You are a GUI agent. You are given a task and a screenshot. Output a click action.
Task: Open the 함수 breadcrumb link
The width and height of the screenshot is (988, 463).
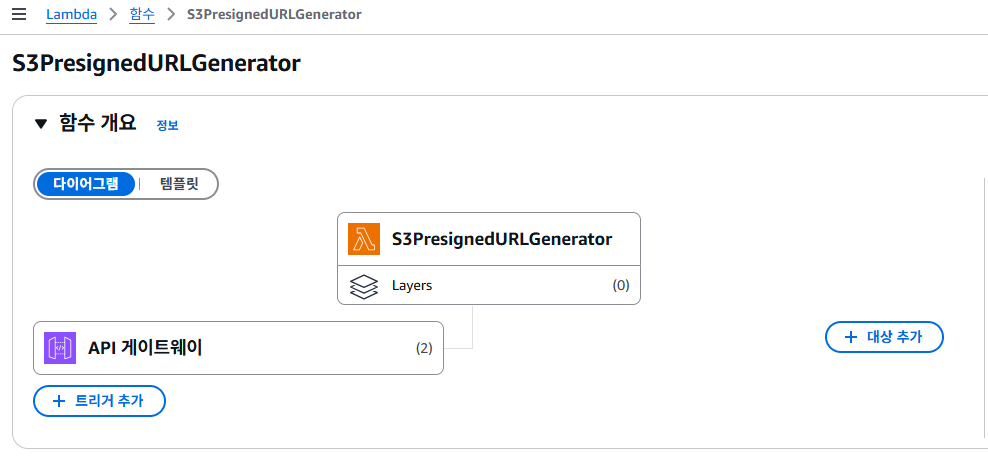(x=142, y=14)
